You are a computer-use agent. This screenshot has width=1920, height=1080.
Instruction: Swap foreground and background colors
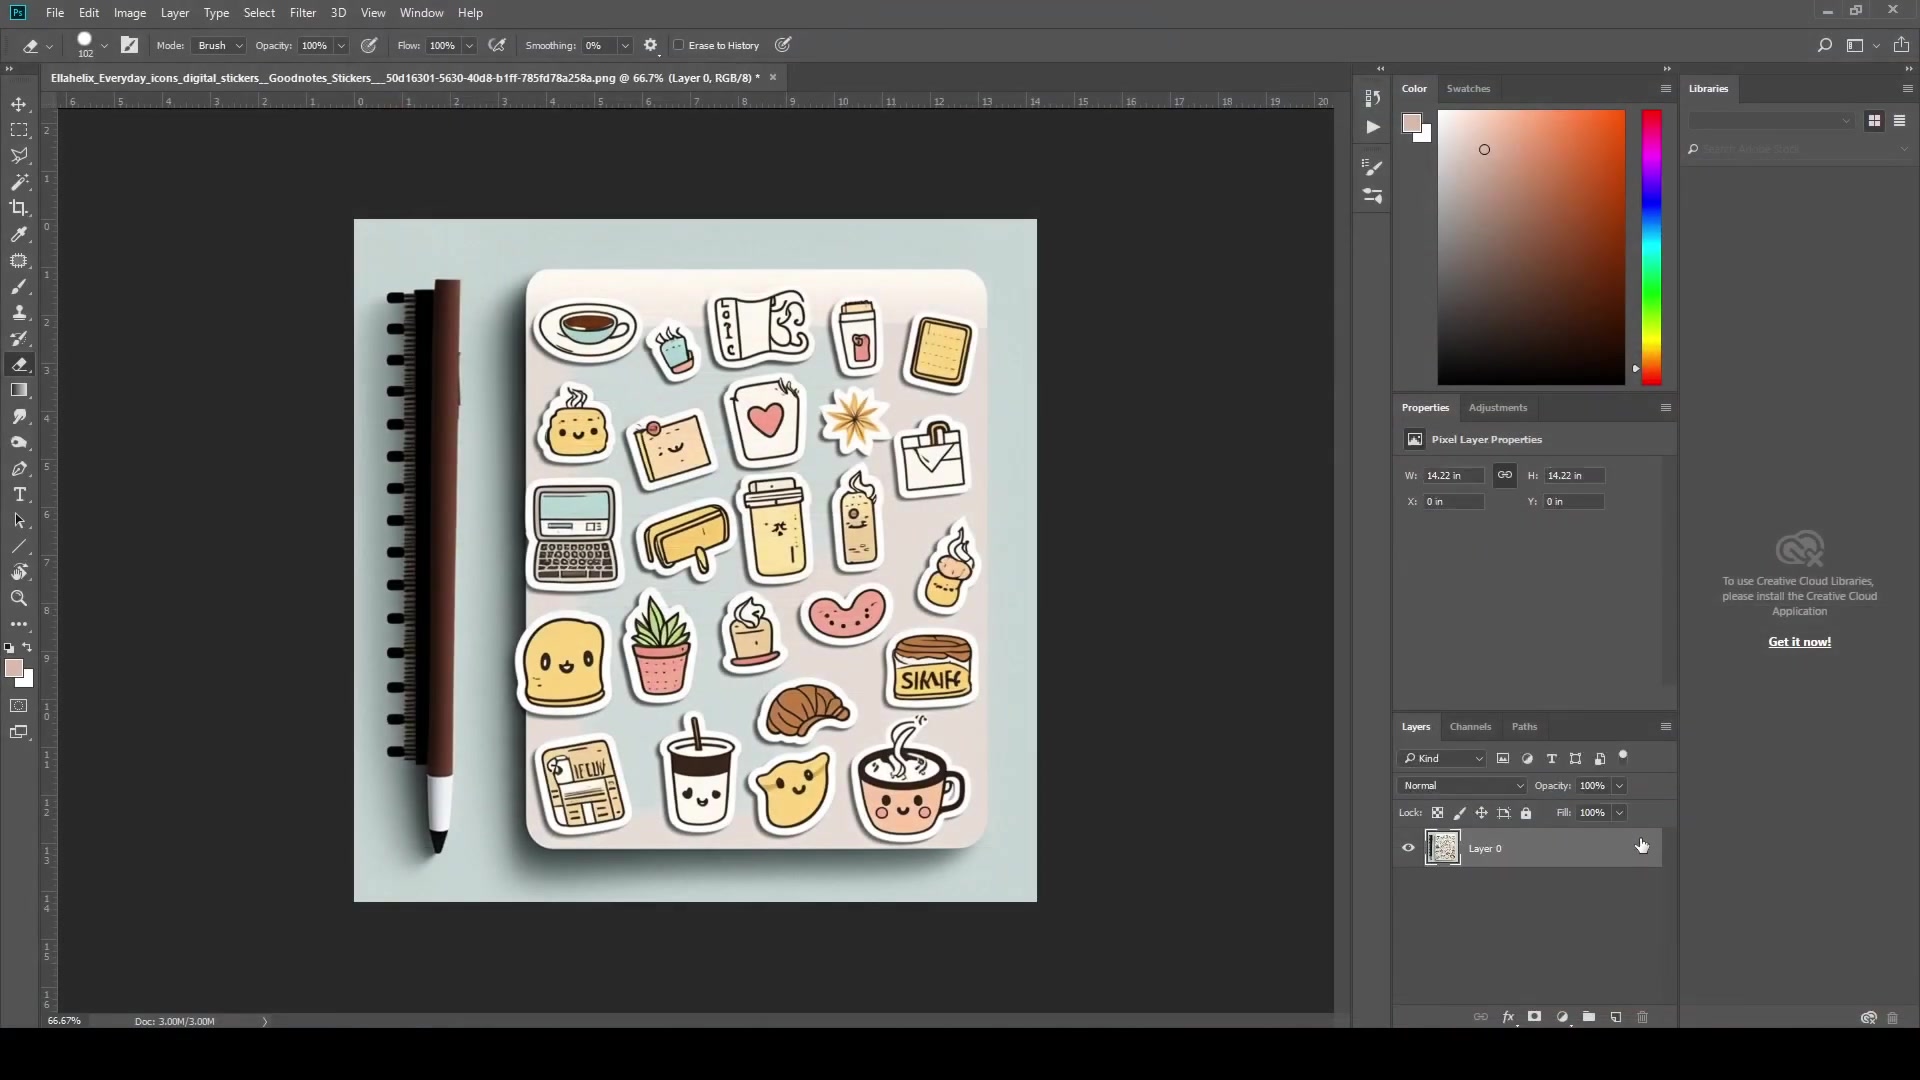point(28,647)
